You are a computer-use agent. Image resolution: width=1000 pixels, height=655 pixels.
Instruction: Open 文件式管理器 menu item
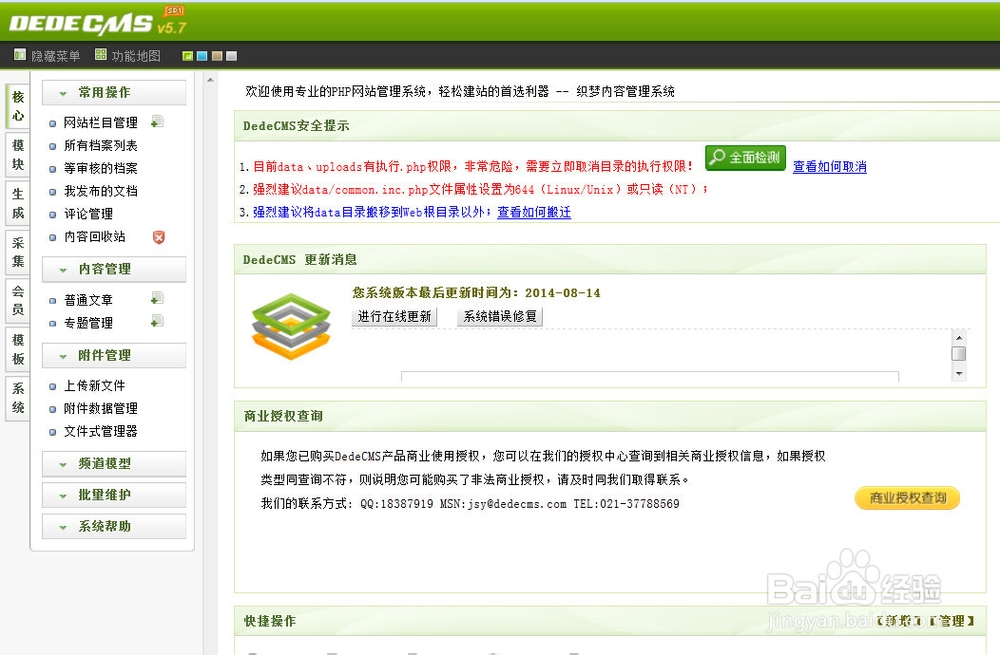click(x=101, y=431)
